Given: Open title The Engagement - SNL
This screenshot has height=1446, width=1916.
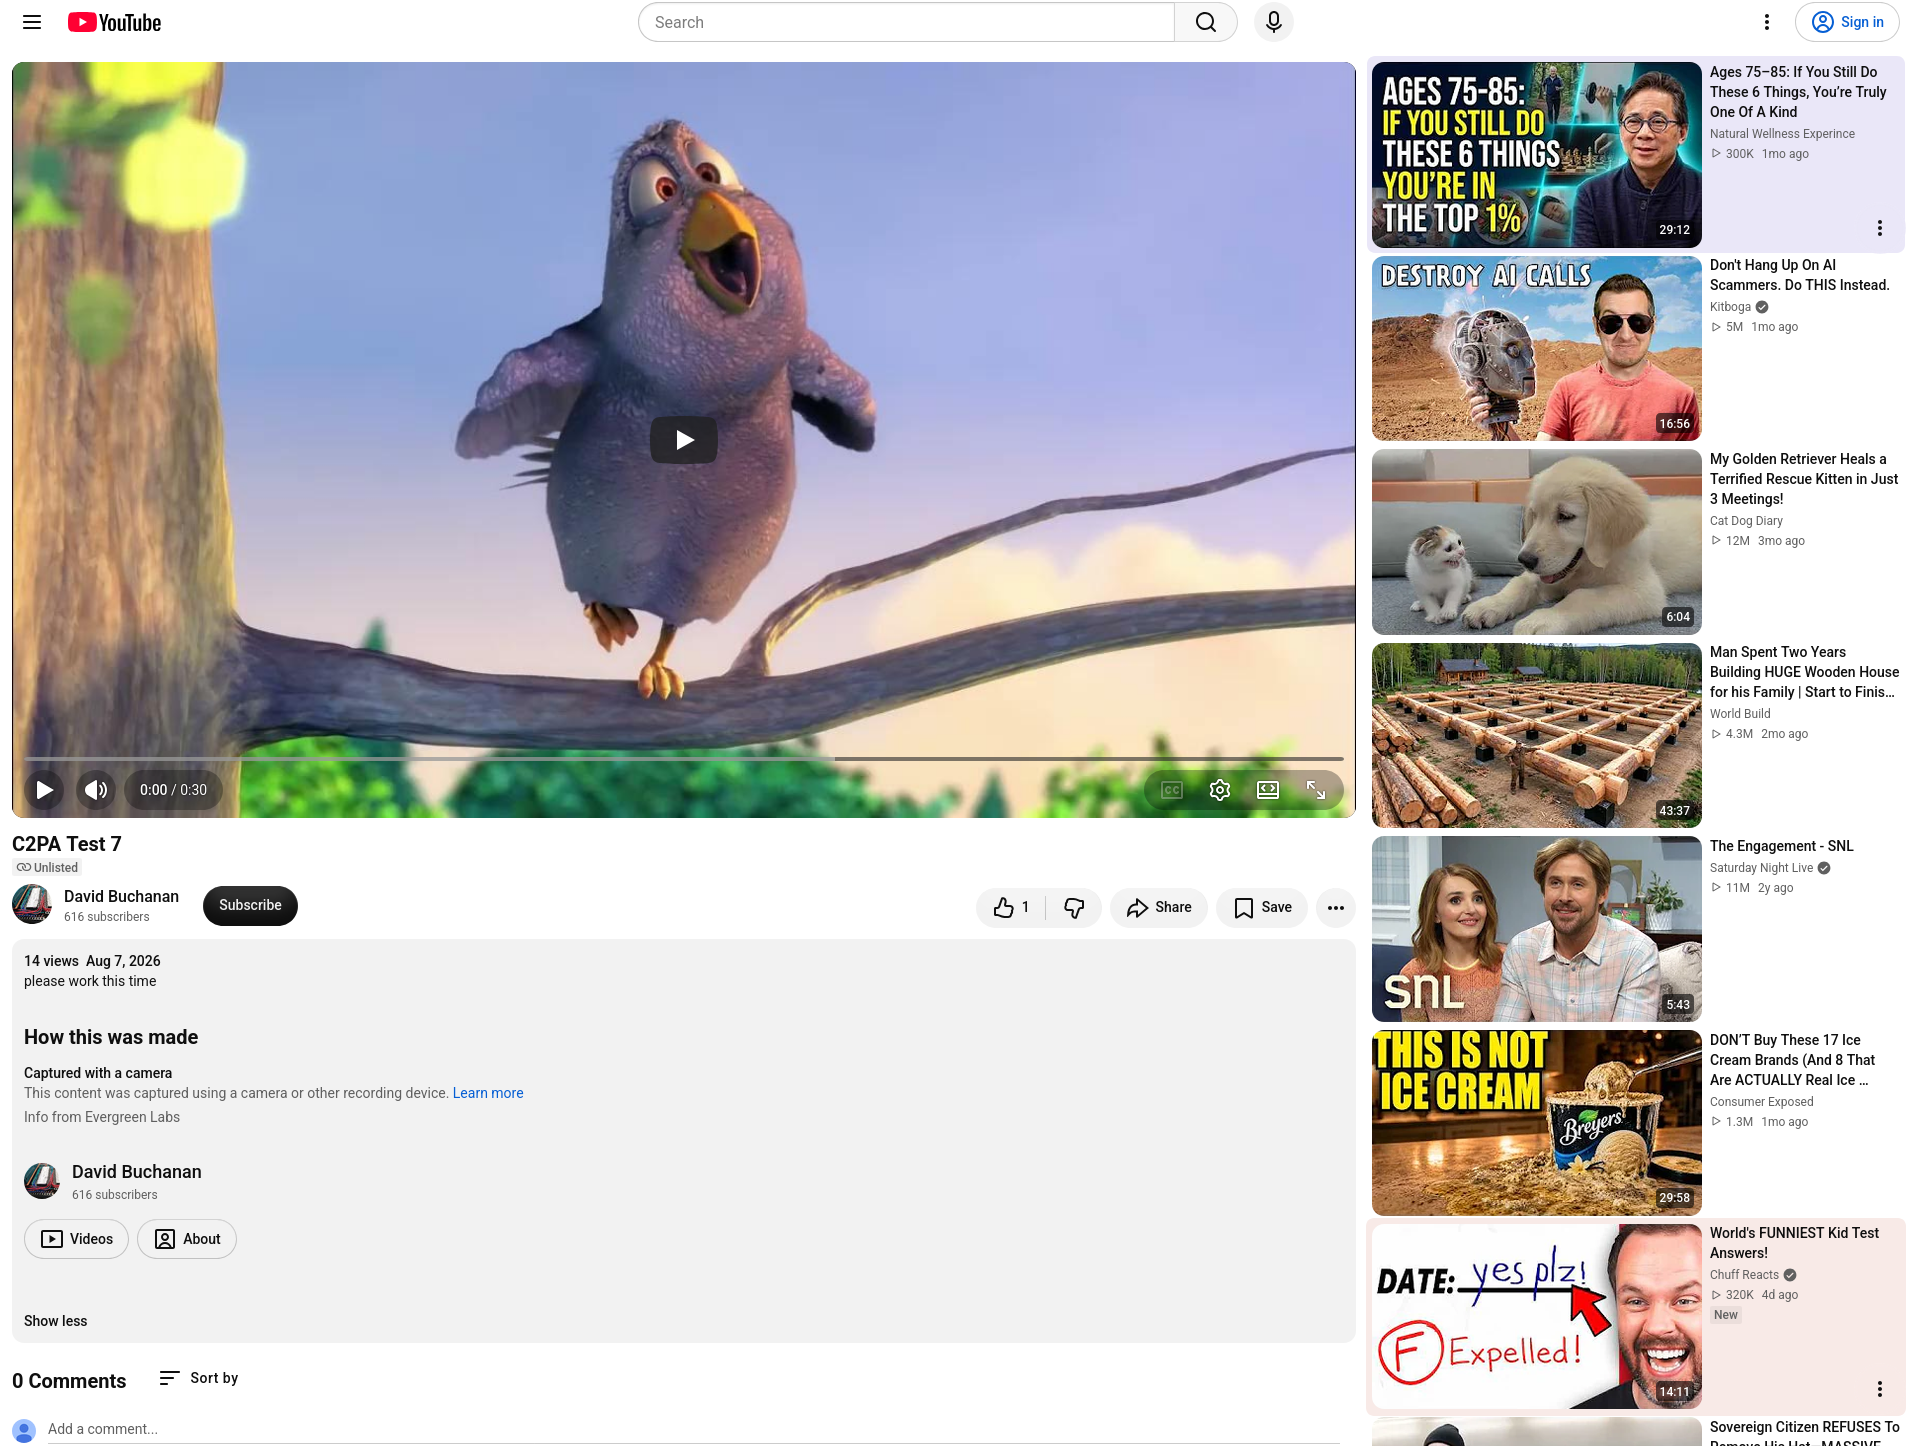Looking at the screenshot, I should click(x=1782, y=846).
